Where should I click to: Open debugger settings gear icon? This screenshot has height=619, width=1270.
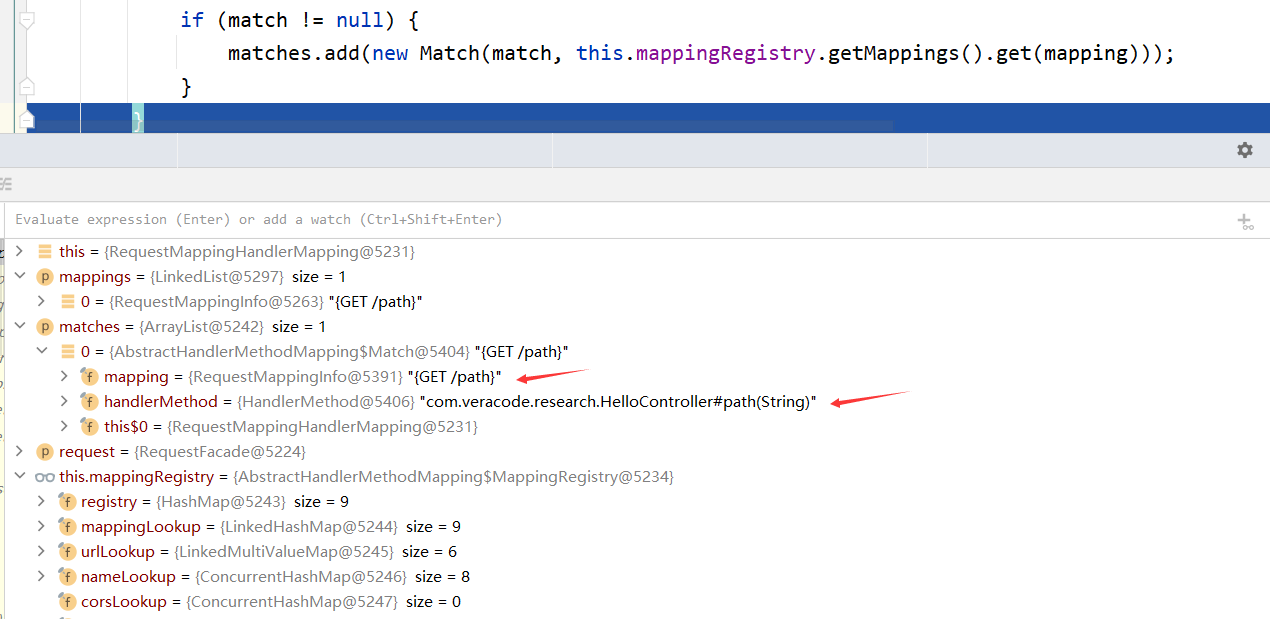(1245, 150)
